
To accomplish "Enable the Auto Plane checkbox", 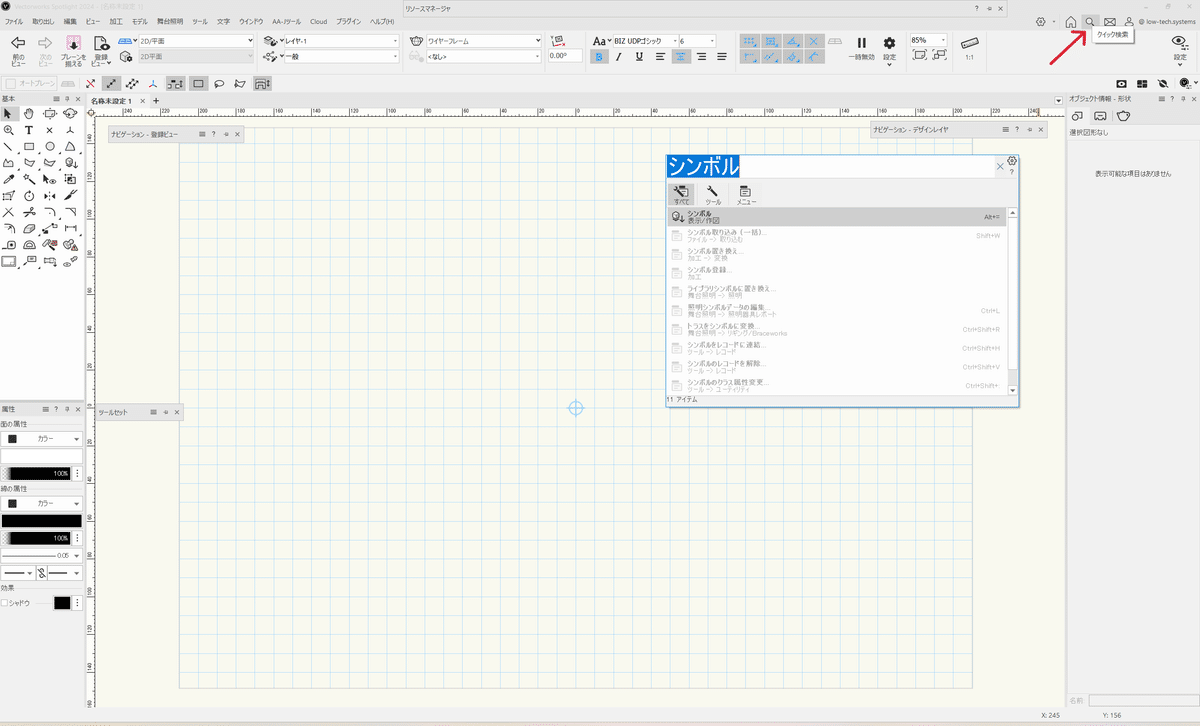I will [x=9, y=84].
